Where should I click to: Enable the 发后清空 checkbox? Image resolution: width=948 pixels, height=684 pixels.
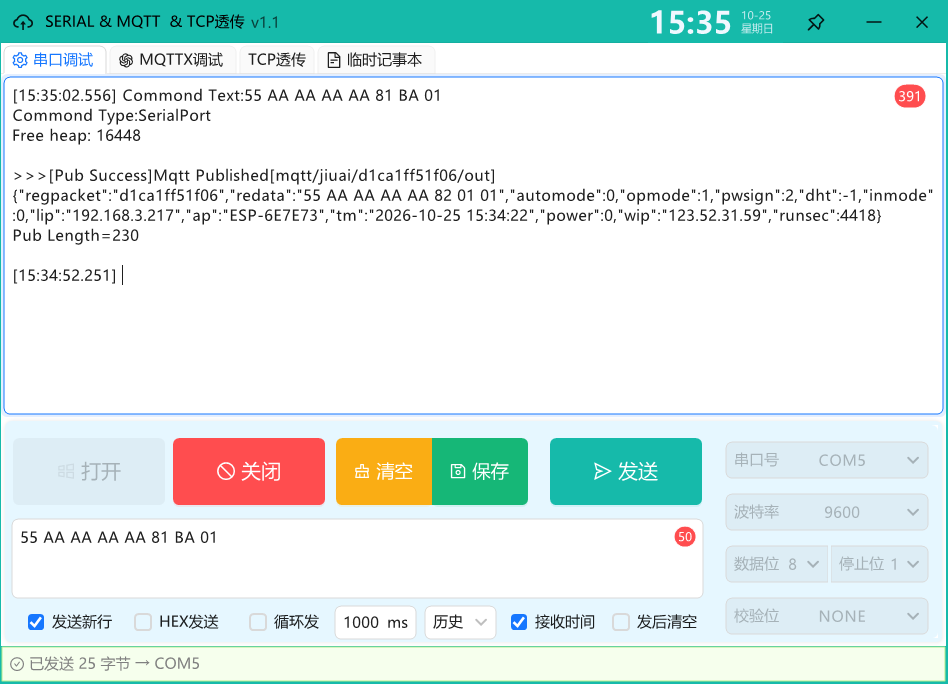tap(621, 622)
